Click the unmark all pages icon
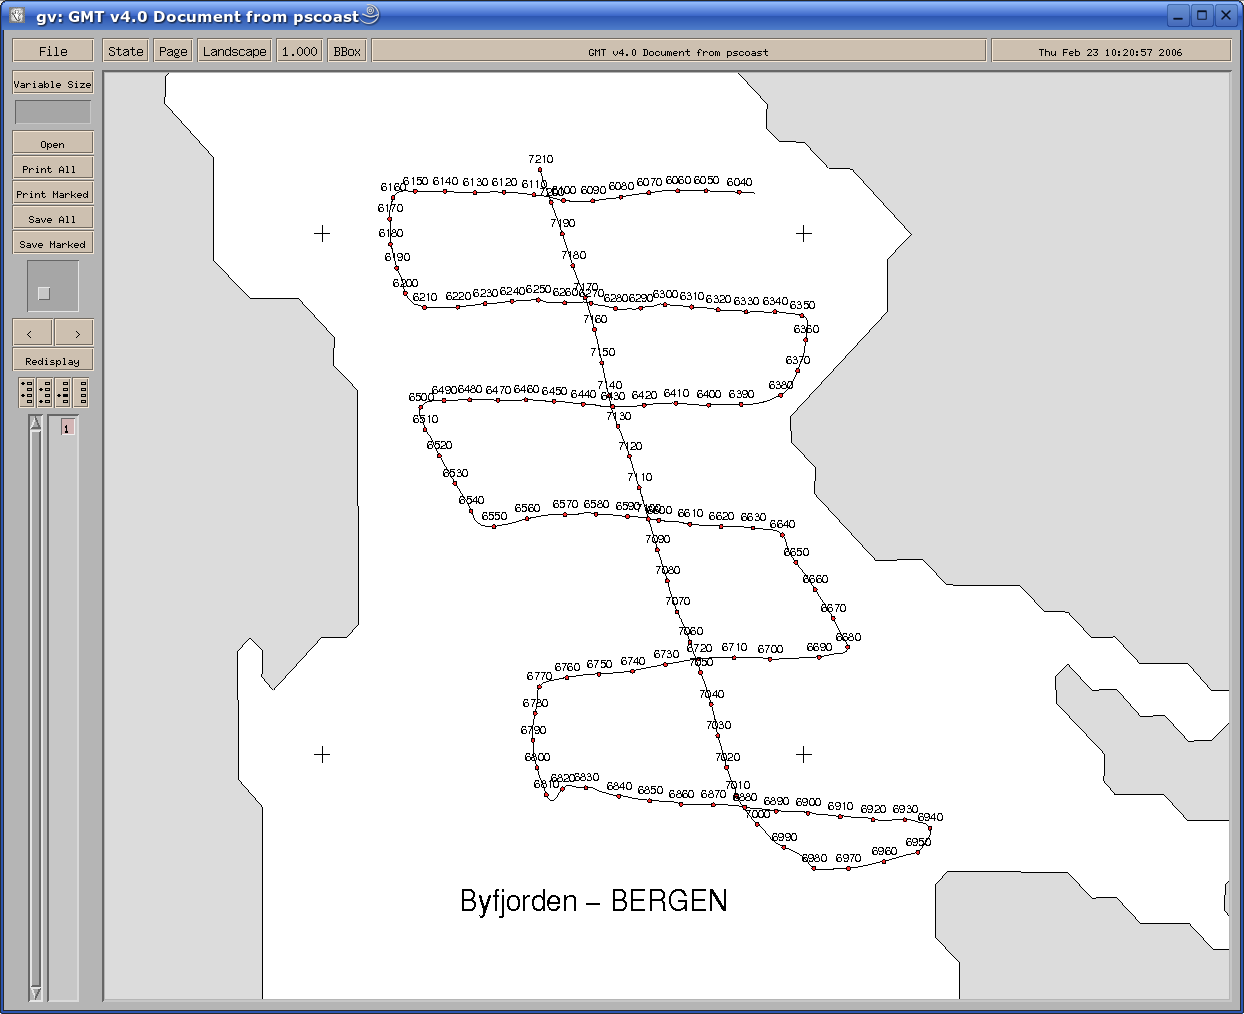Viewport: 1244px width, 1014px height. pyautogui.click(x=83, y=392)
